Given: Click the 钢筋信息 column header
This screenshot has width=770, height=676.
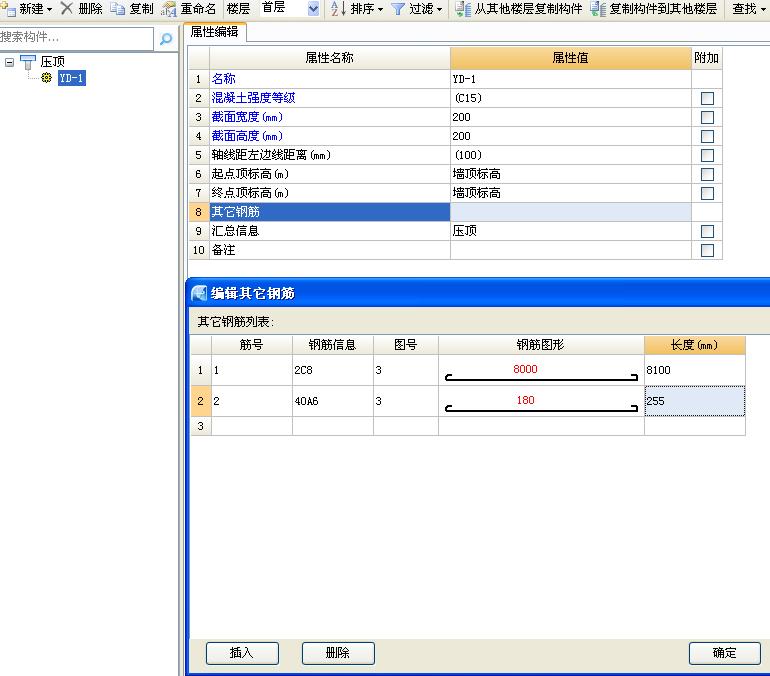Looking at the screenshot, I should point(333,345).
